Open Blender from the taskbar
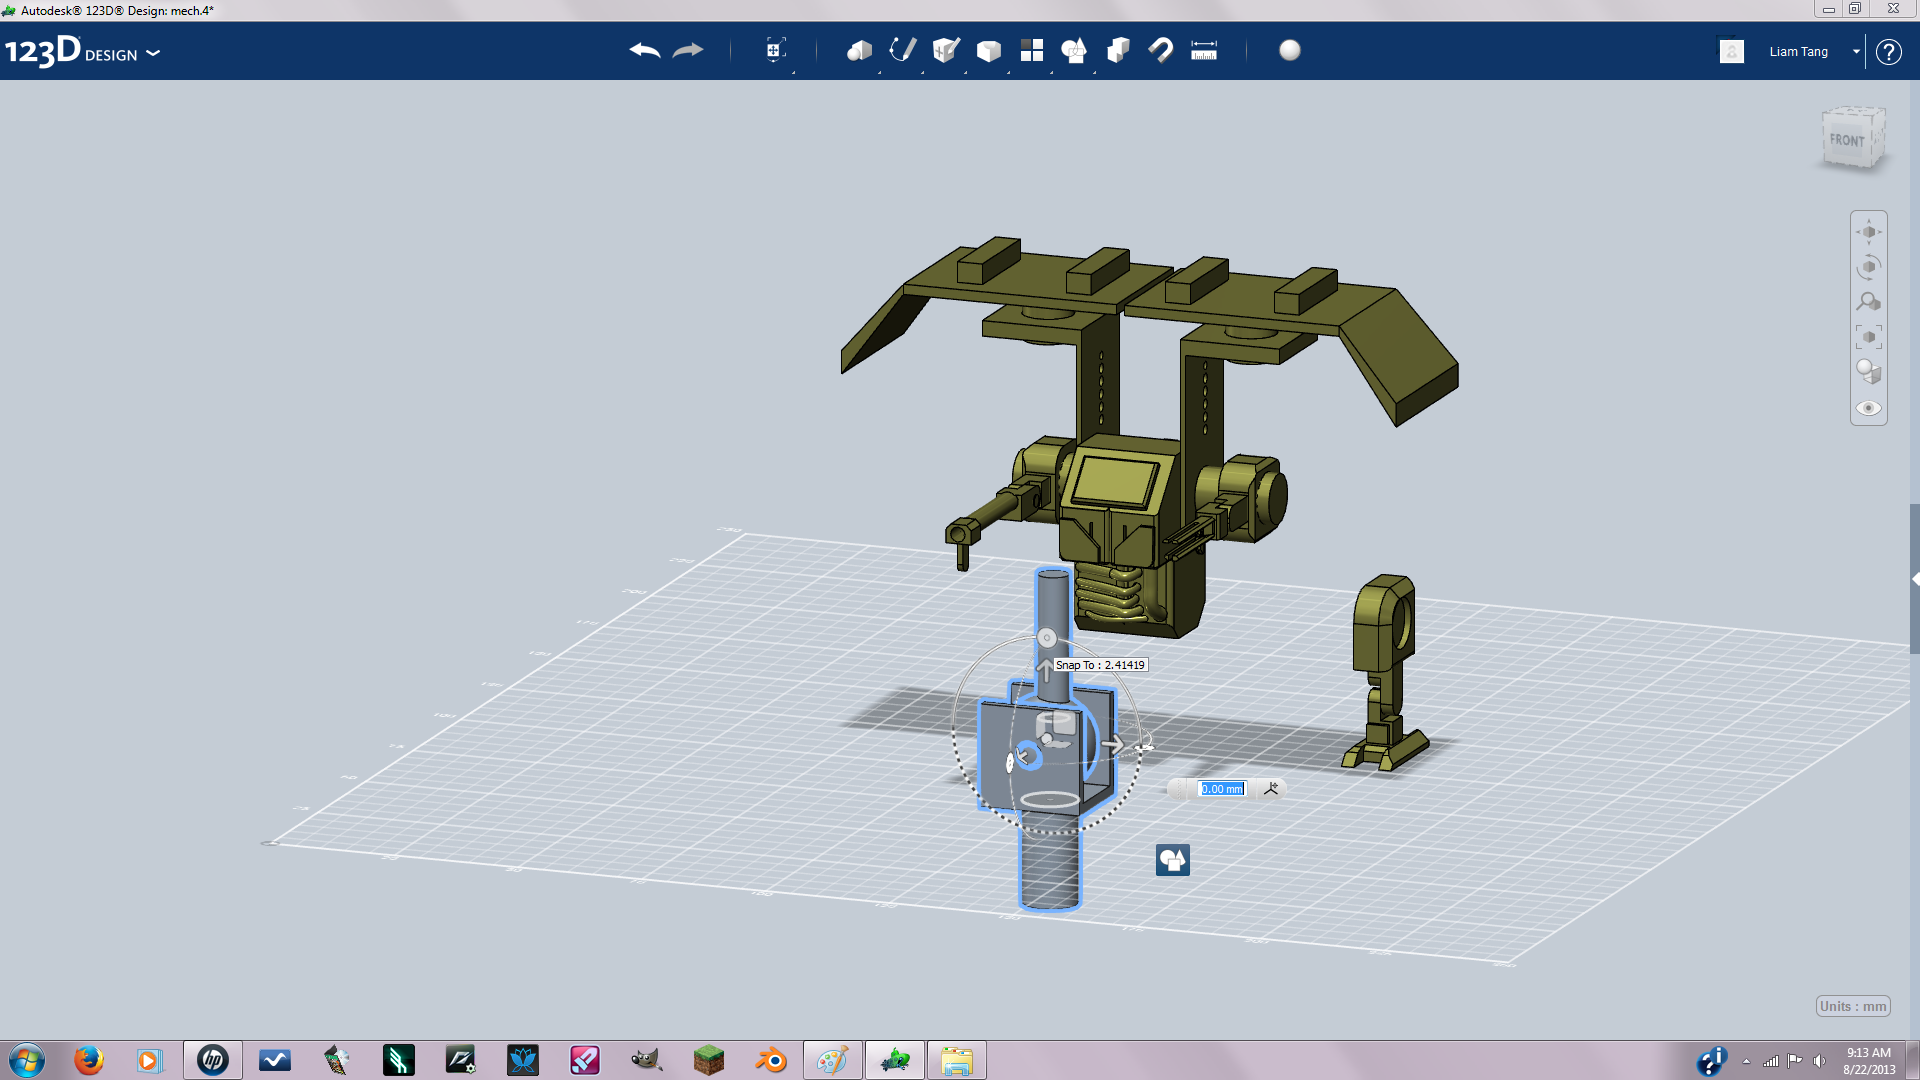Viewport: 1920px width, 1080px height. coord(770,1060)
